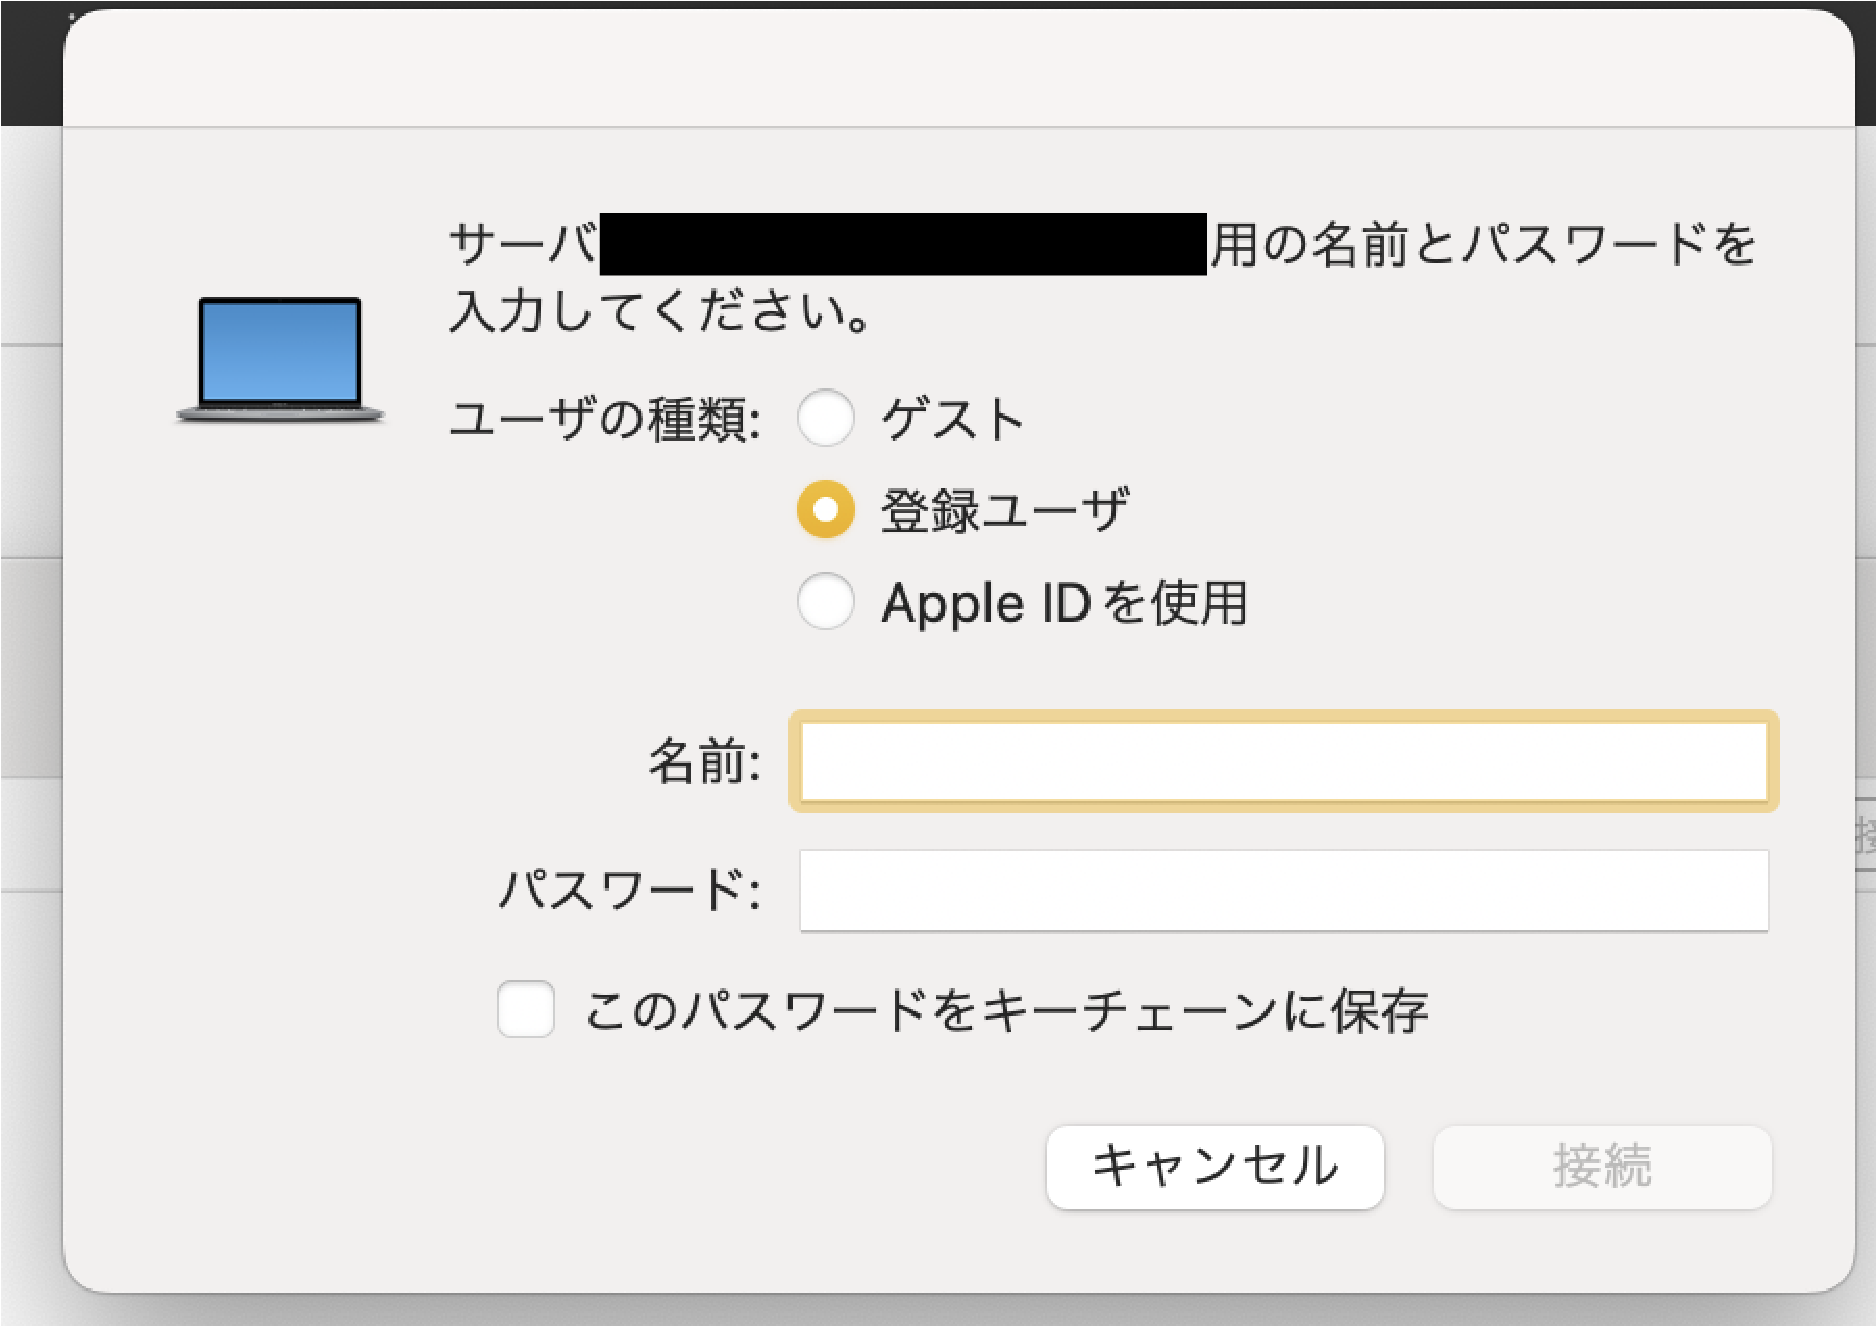Click the ユーザの種類: label
The height and width of the screenshot is (1326, 1876).
pos(604,419)
